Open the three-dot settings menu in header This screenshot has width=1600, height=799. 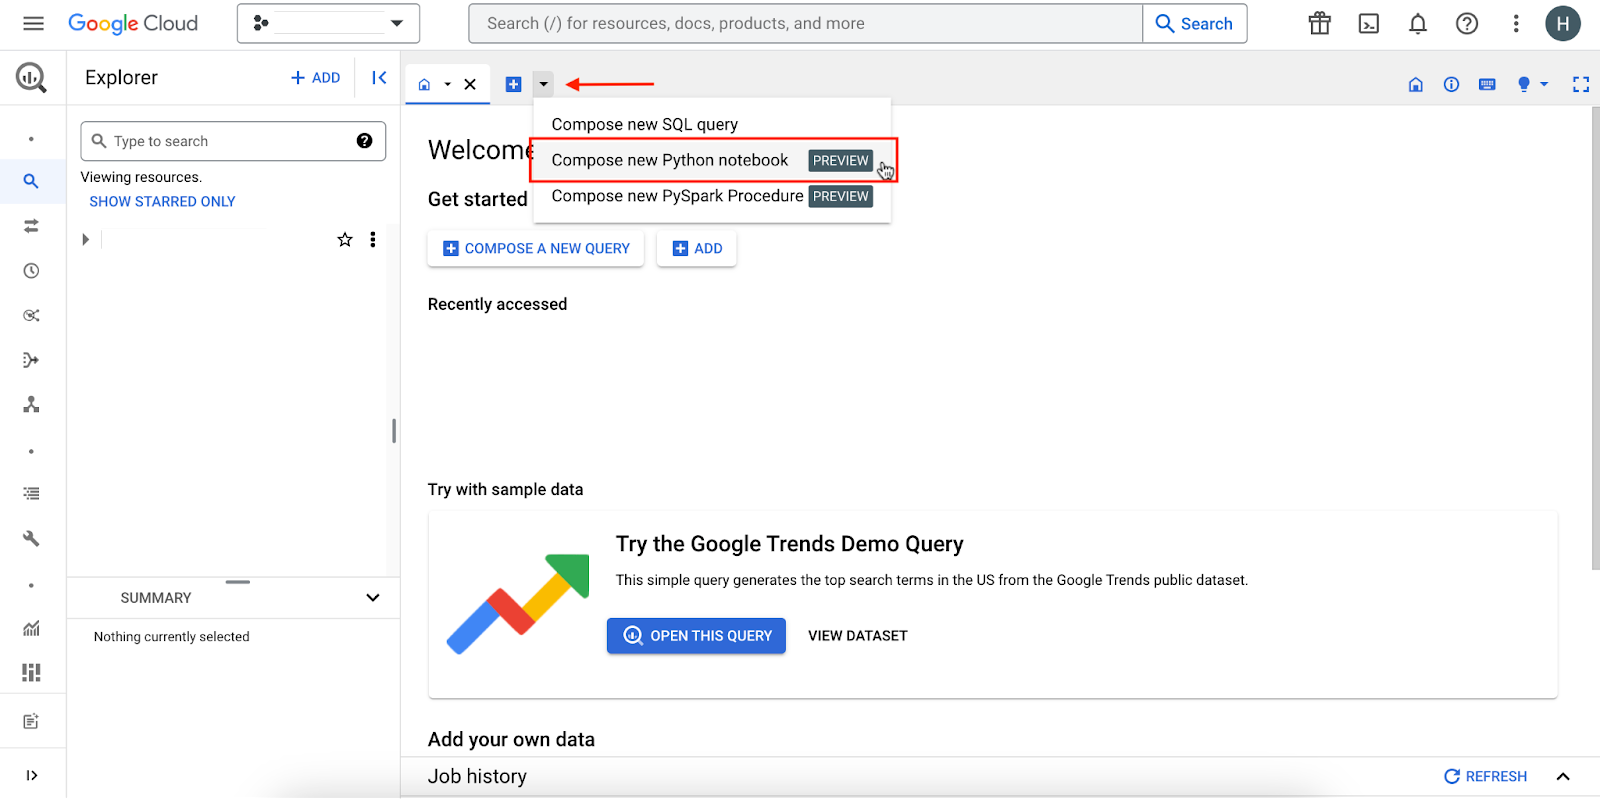1516,23
